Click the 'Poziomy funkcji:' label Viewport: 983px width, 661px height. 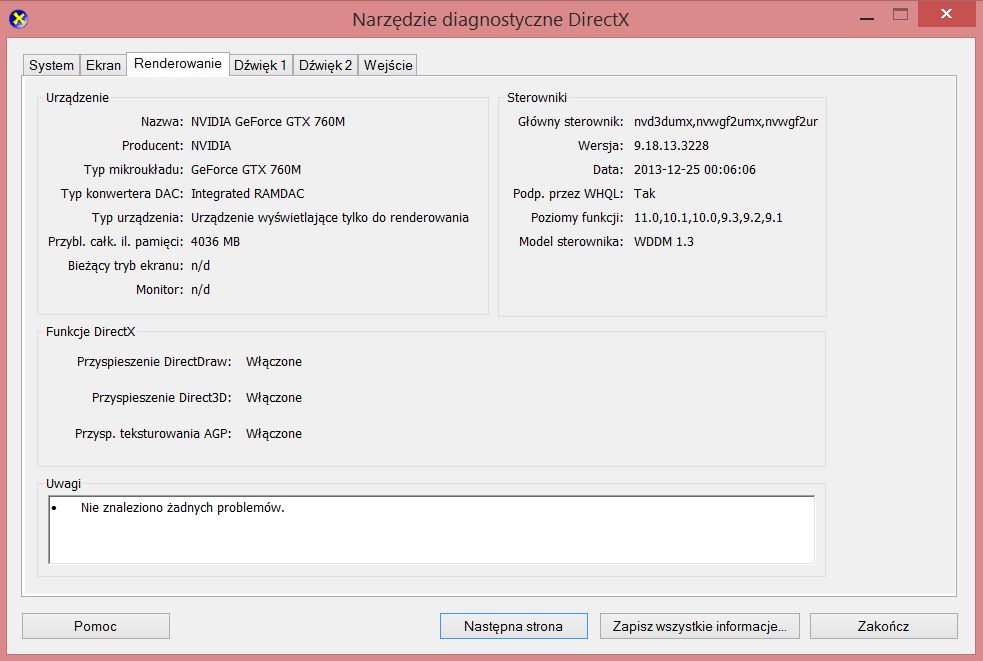tap(577, 218)
